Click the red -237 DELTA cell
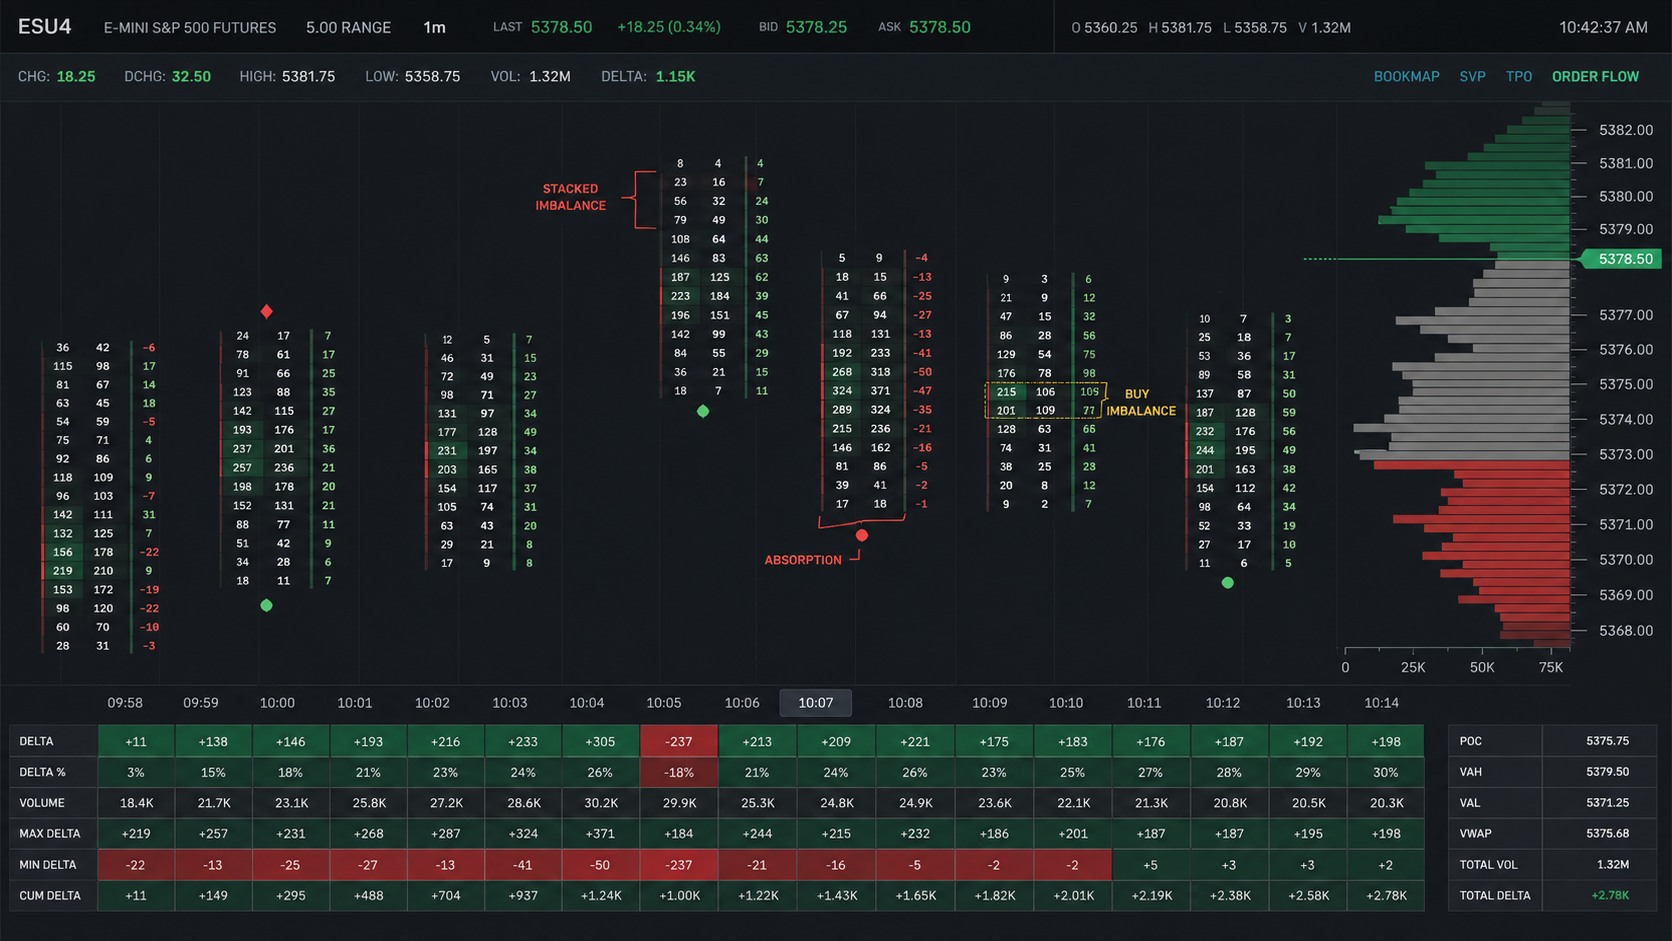1672x941 pixels. coord(679,741)
